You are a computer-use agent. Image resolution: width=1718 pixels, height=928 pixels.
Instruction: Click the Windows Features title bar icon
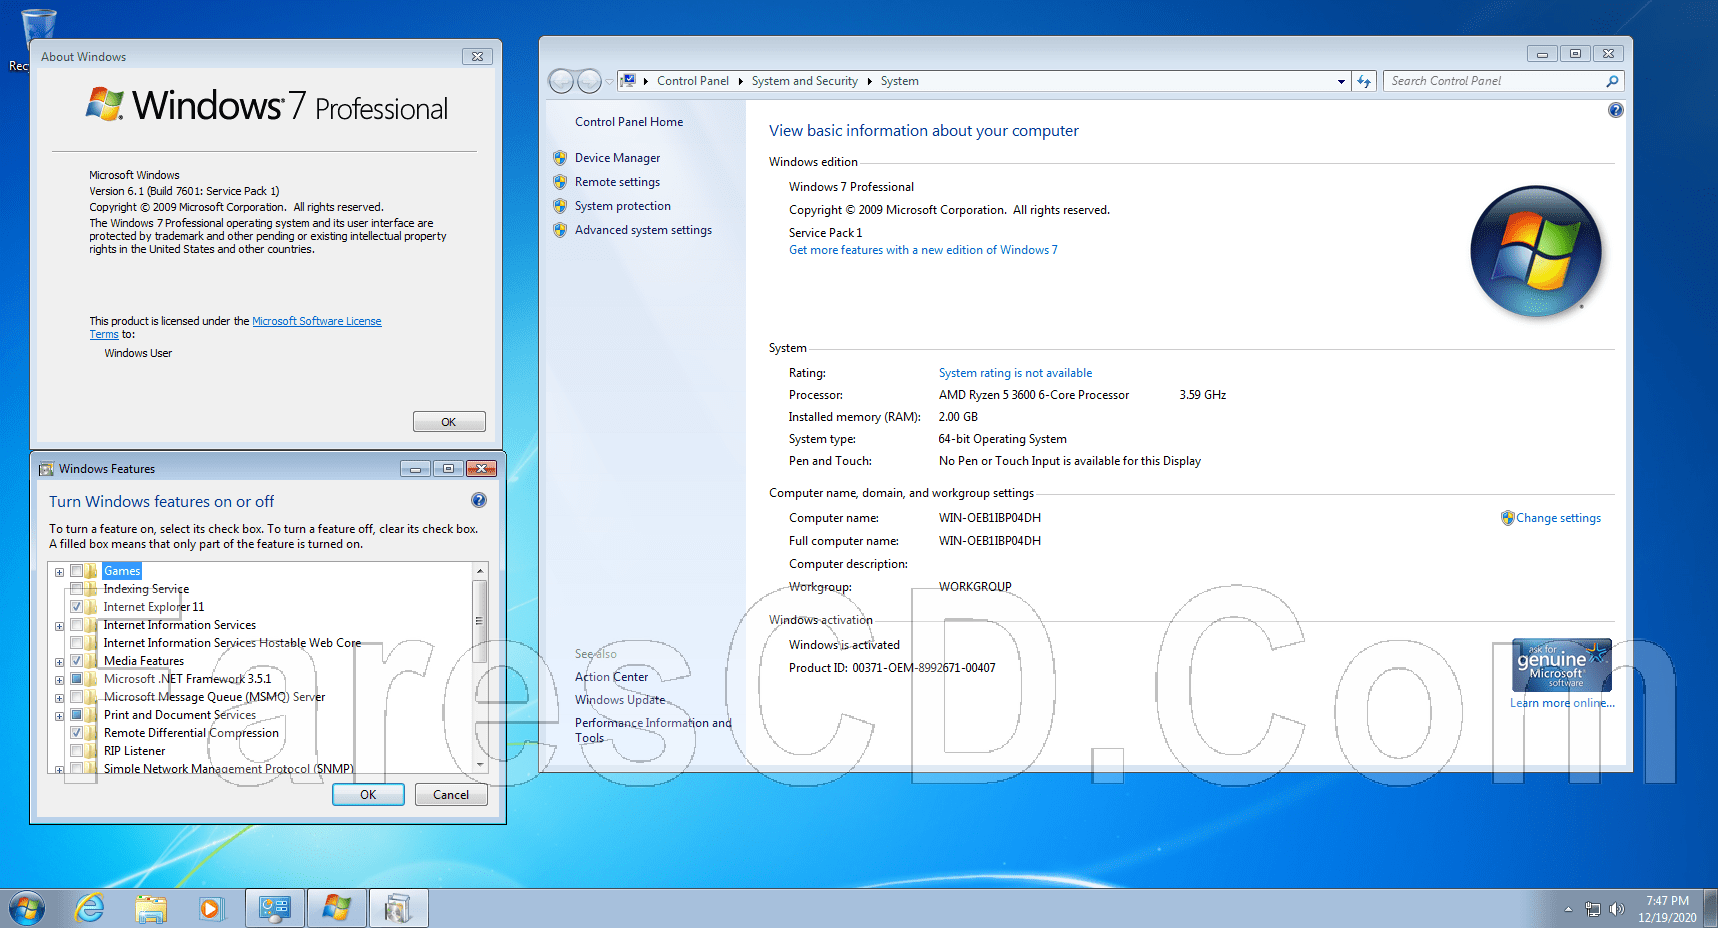pos(46,469)
